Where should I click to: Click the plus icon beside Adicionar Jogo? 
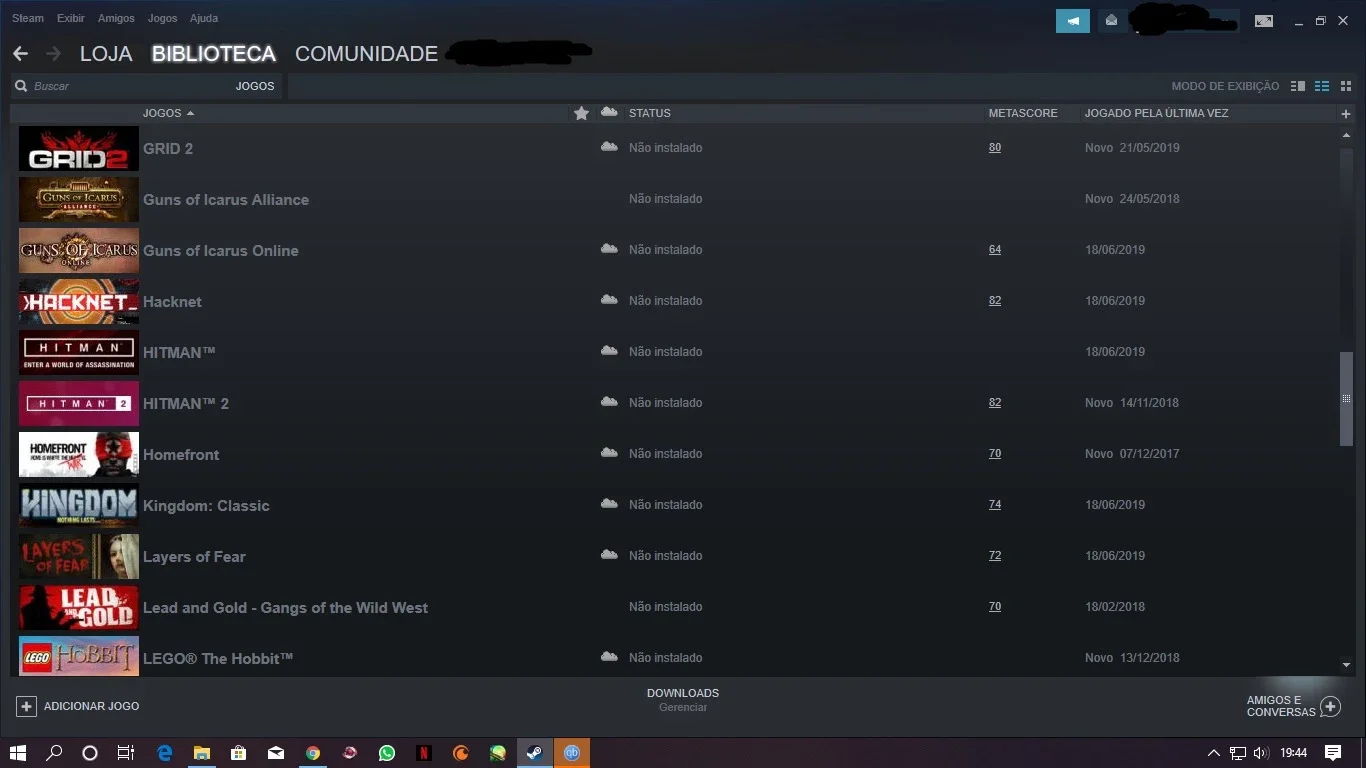tap(26, 706)
